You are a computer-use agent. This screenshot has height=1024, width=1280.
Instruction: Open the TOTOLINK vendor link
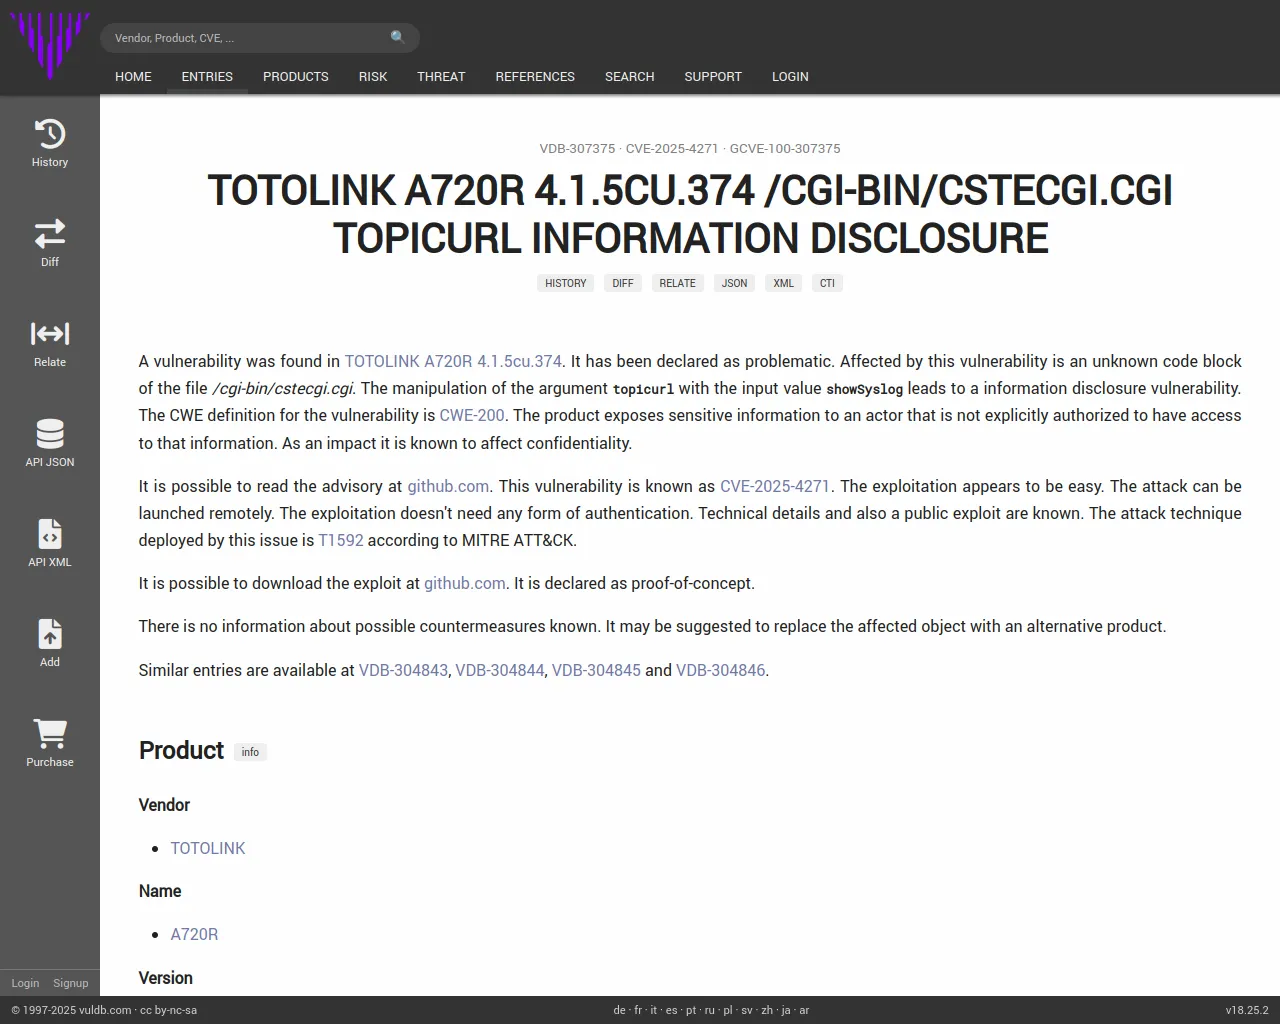(x=208, y=848)
